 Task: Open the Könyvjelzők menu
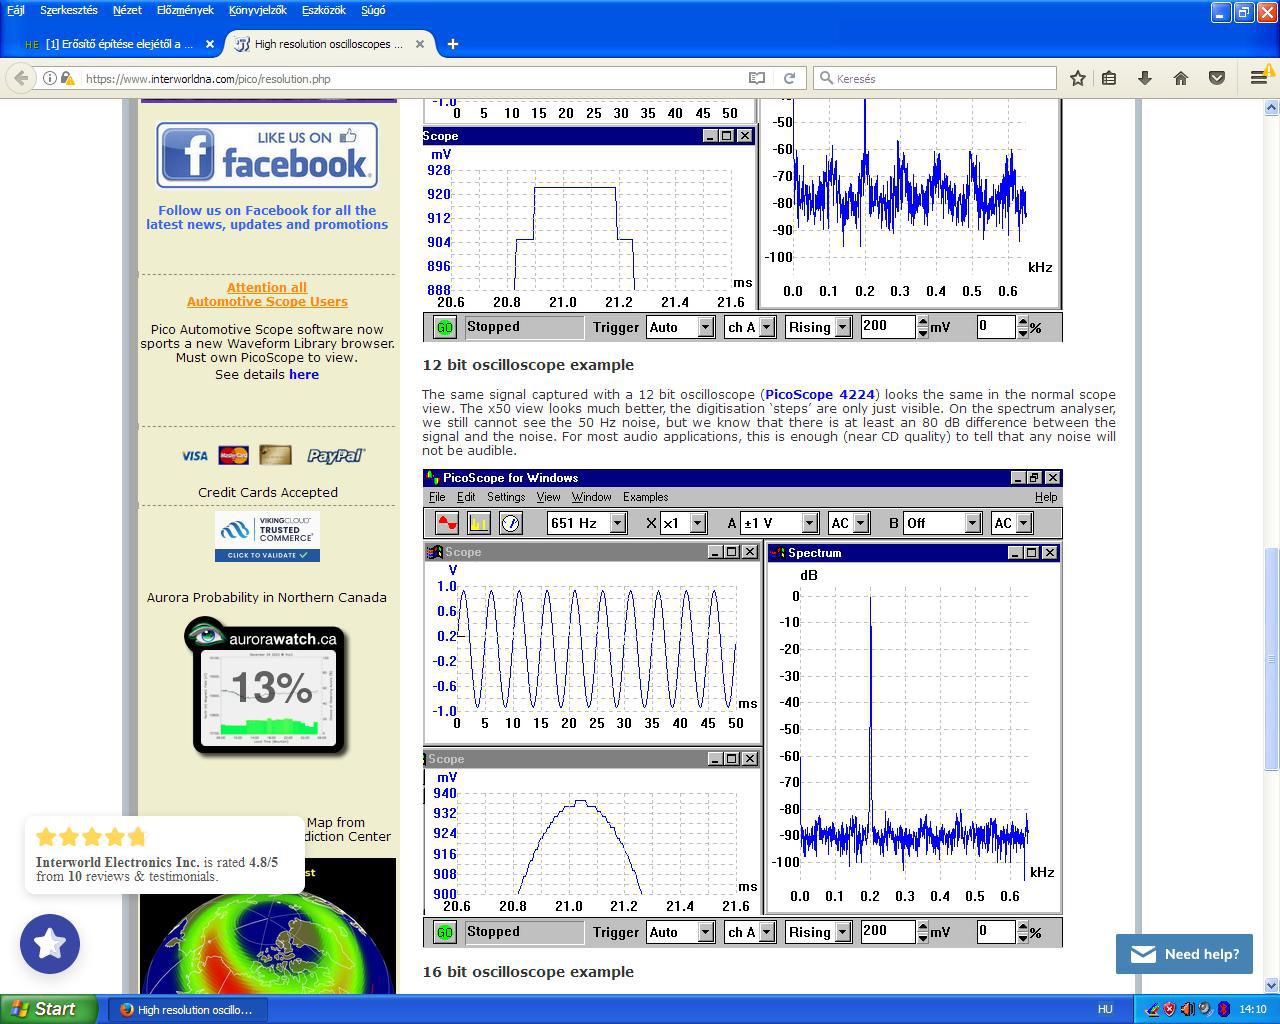[258, 10]
